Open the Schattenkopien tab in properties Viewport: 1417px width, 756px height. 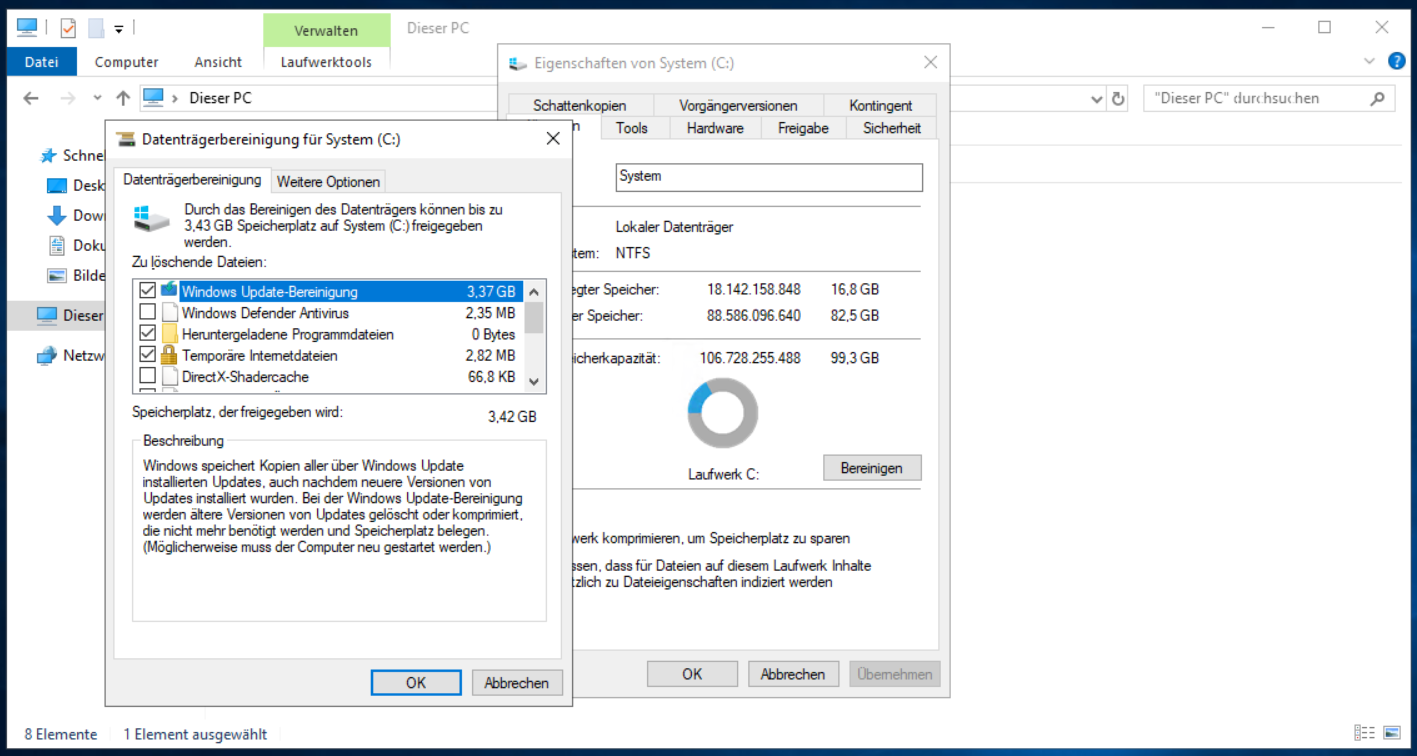click(x=580, y=105)
